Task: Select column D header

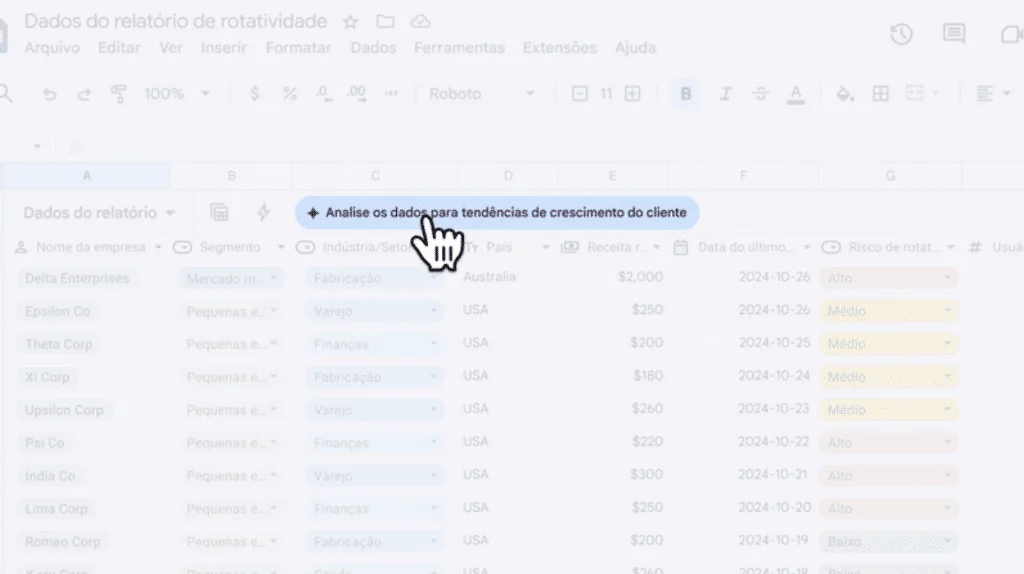Action: (508, 176)
